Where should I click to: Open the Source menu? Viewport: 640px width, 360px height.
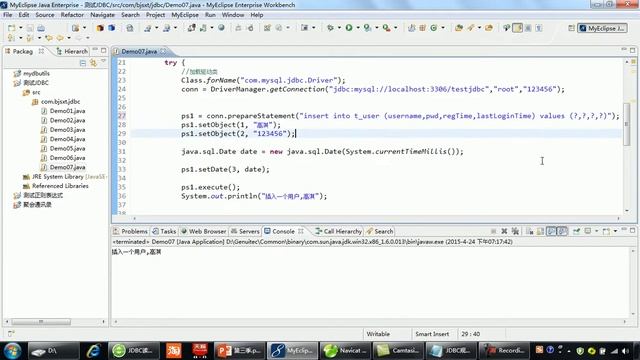(x=44, y=15)
